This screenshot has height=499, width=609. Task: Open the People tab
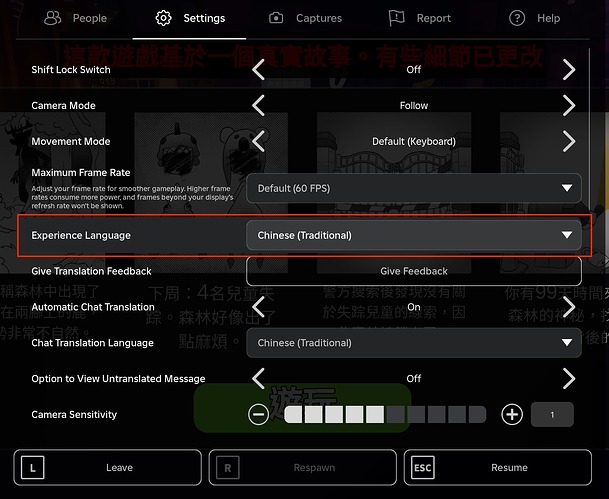click(x=75, y=18)
